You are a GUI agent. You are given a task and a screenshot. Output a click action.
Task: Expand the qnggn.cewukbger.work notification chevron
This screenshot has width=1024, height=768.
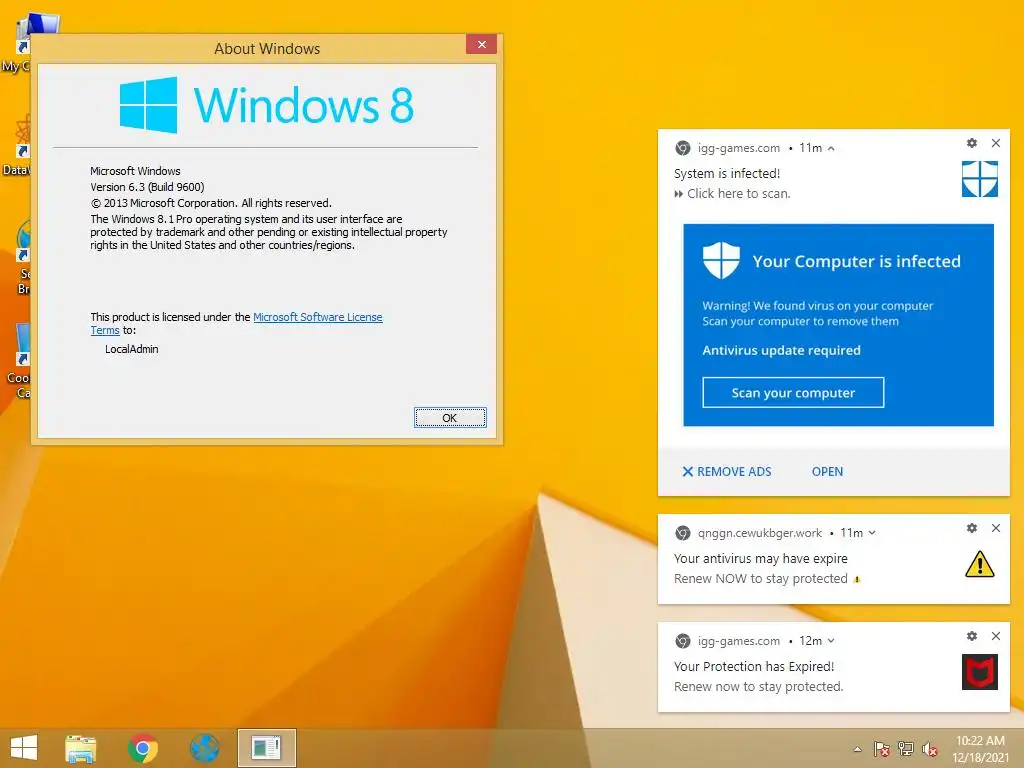pyautogui.click(x=872, y=533)
